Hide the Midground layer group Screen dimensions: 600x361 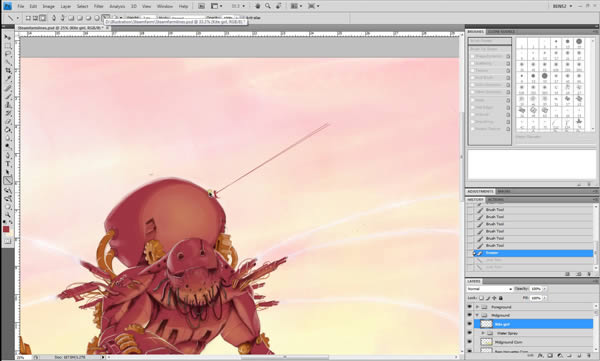tap(470, 315)
